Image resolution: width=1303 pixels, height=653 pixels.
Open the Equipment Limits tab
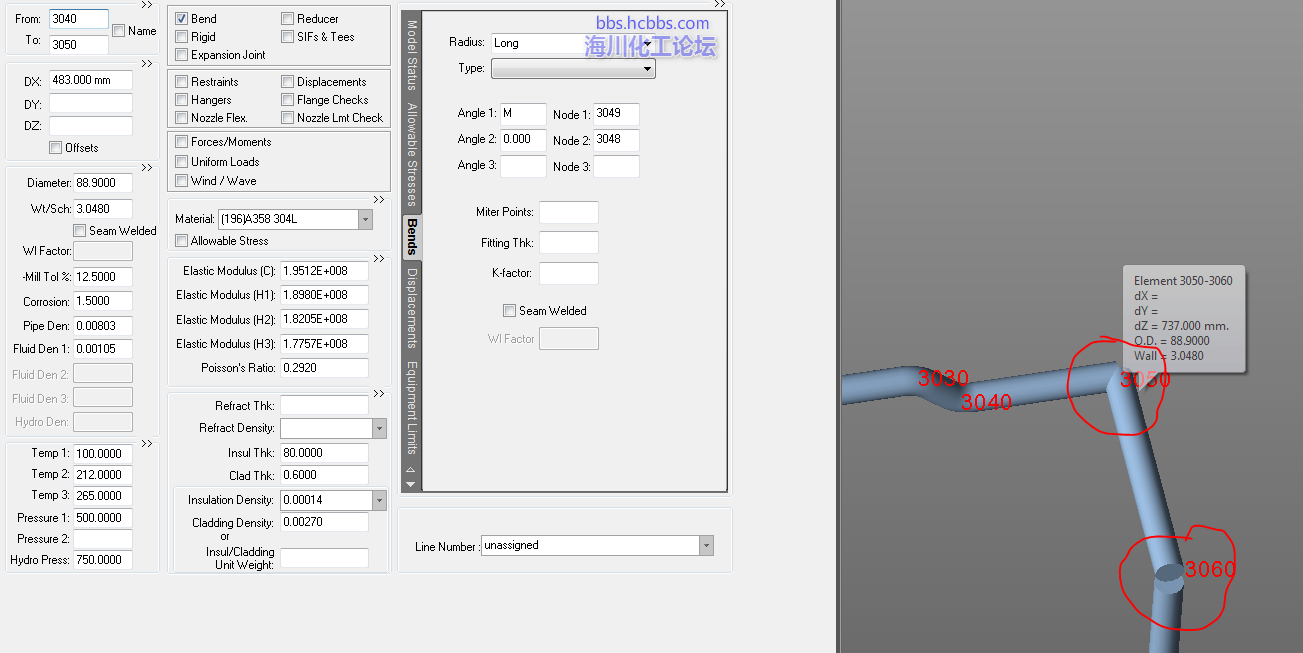pos(411,406)
